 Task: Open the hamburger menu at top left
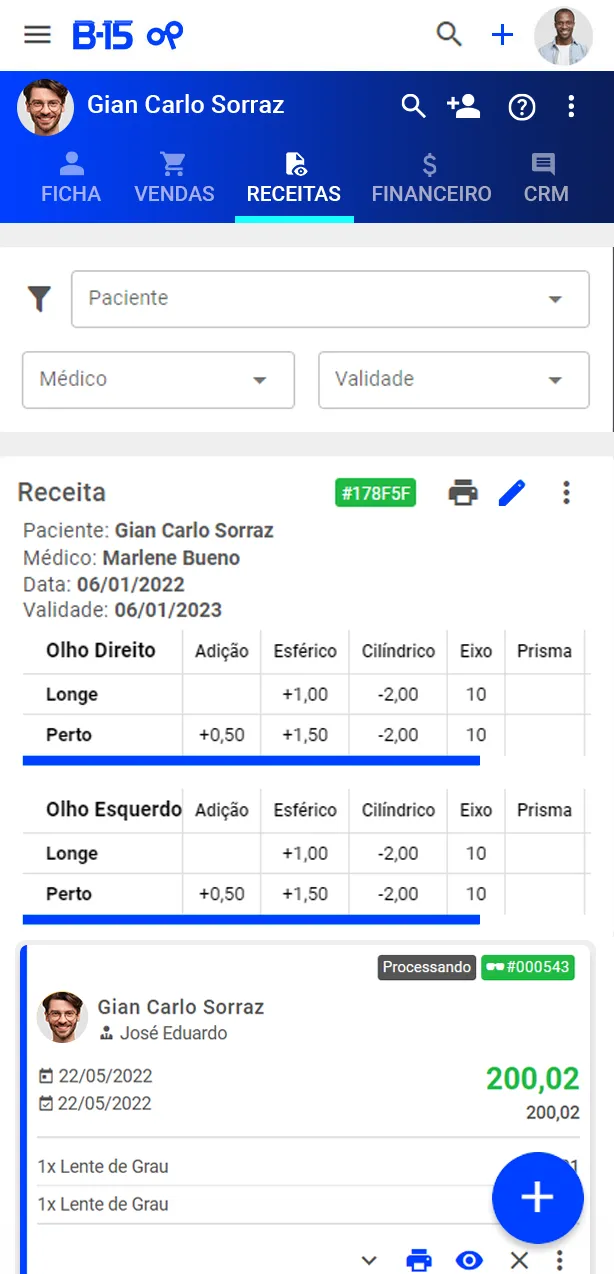tap(37, 33)
